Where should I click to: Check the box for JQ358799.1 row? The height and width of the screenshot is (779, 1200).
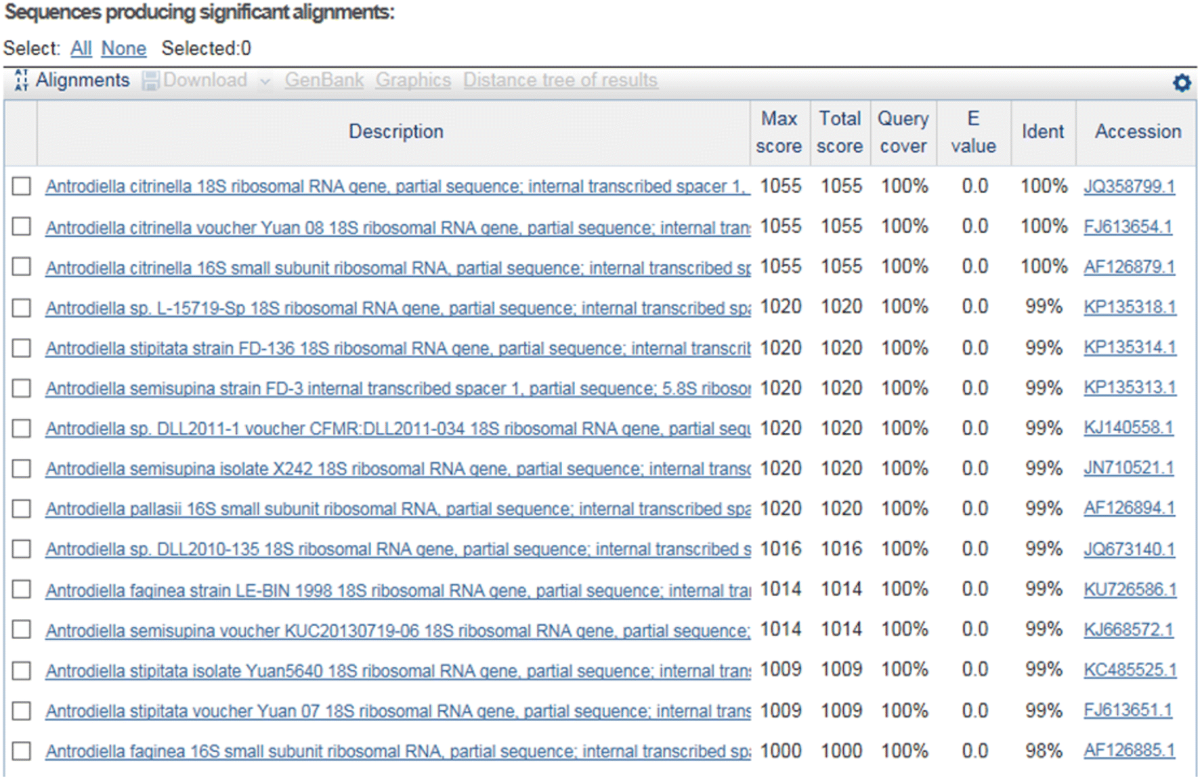tap(21, 186)
